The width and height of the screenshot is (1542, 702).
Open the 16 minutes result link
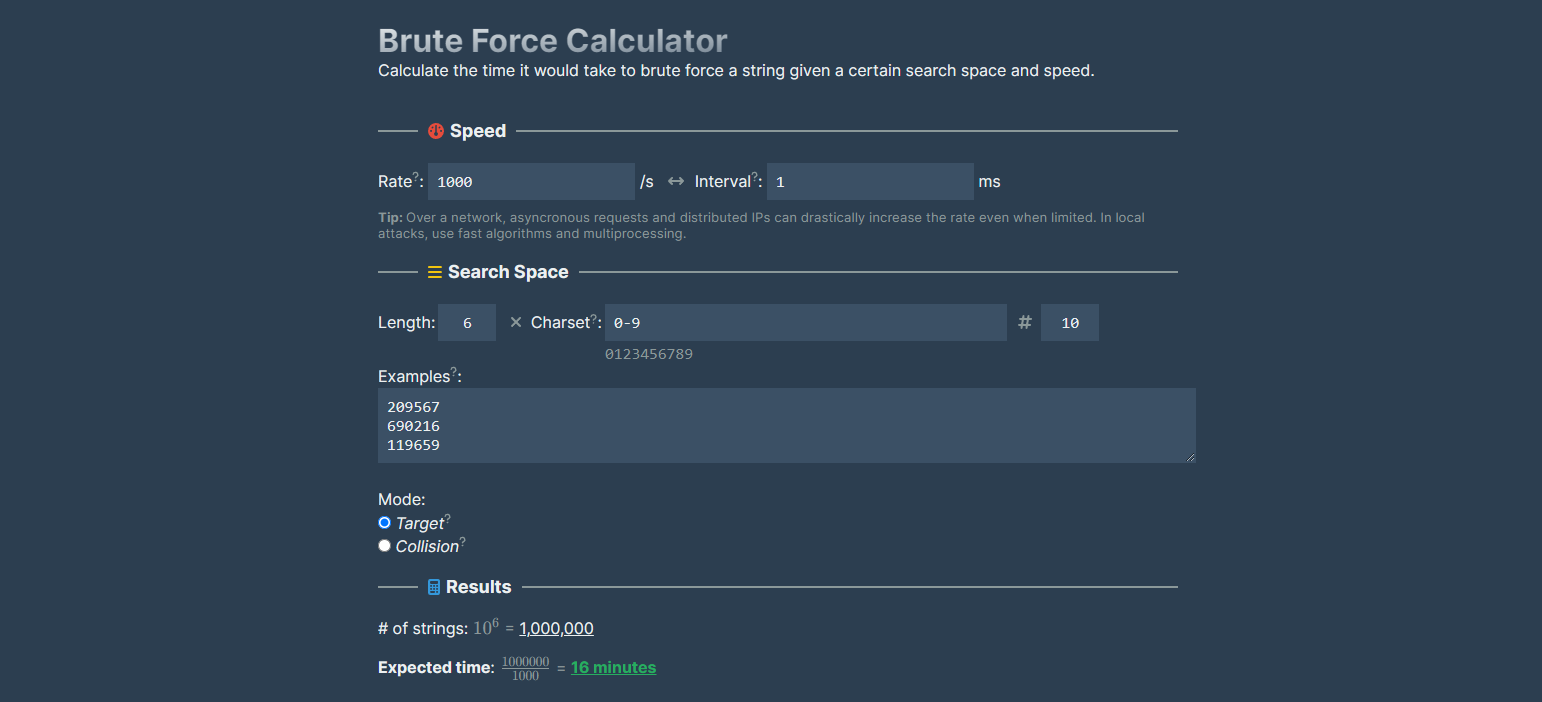click(x=613, y=667)
